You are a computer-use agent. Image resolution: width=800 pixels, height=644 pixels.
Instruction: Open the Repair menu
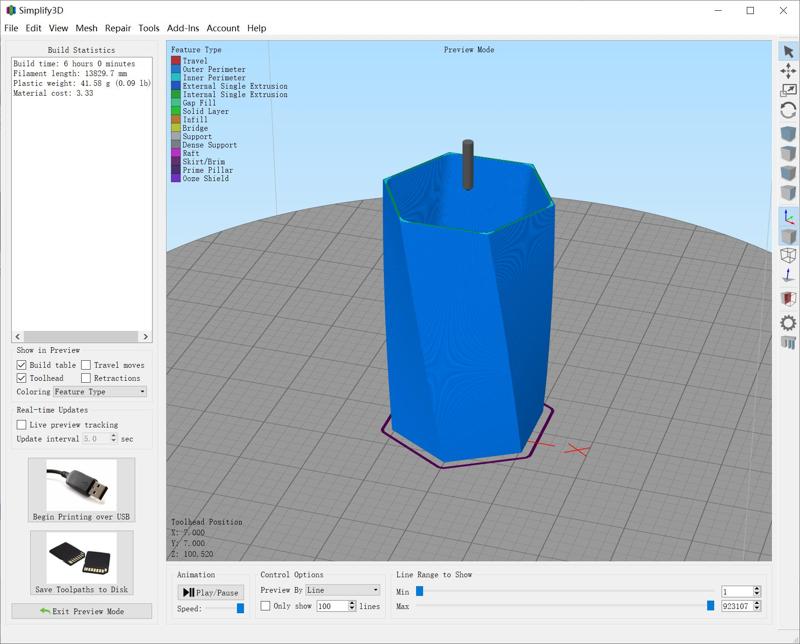[x=118, y=28]
